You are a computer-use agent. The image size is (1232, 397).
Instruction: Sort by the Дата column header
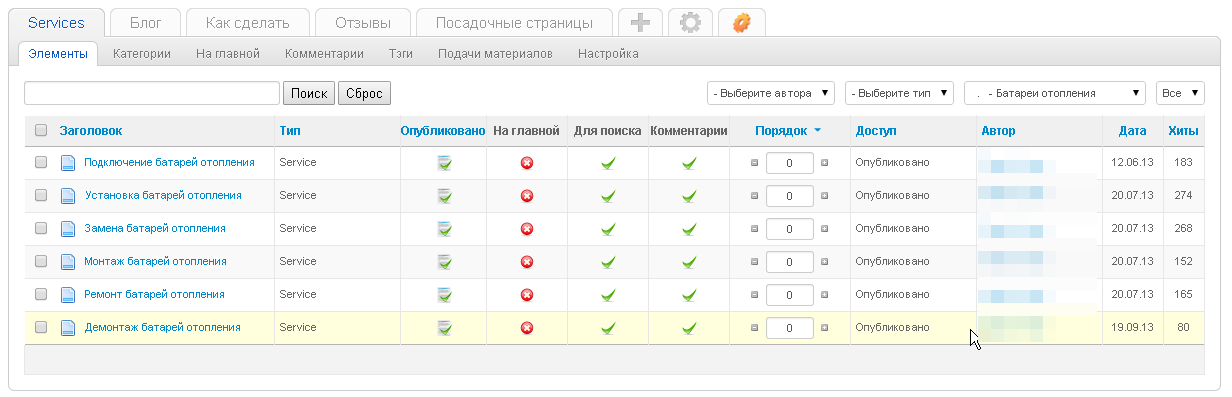pyautogui.click(x=1133, y=130)
